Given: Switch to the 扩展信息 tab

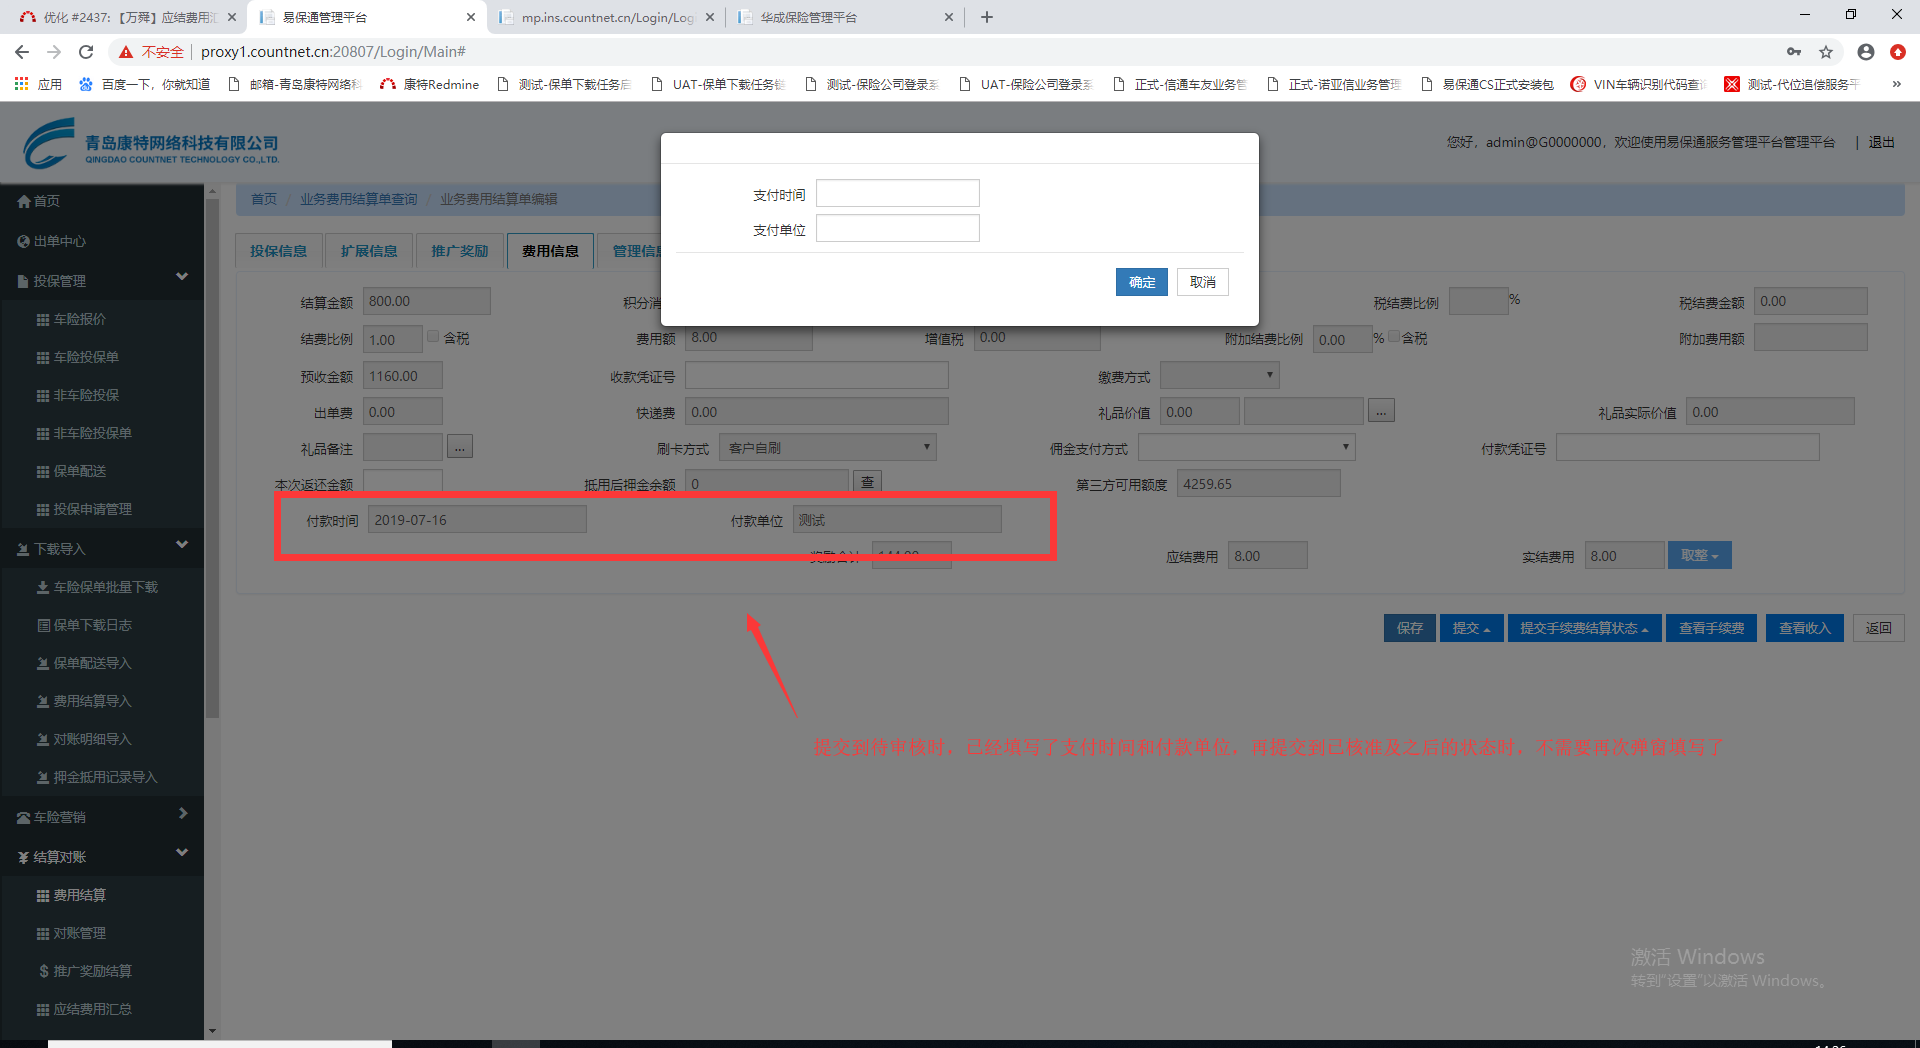Looking at the screenshot, I should pyautogui.click(x=369, y=251).
